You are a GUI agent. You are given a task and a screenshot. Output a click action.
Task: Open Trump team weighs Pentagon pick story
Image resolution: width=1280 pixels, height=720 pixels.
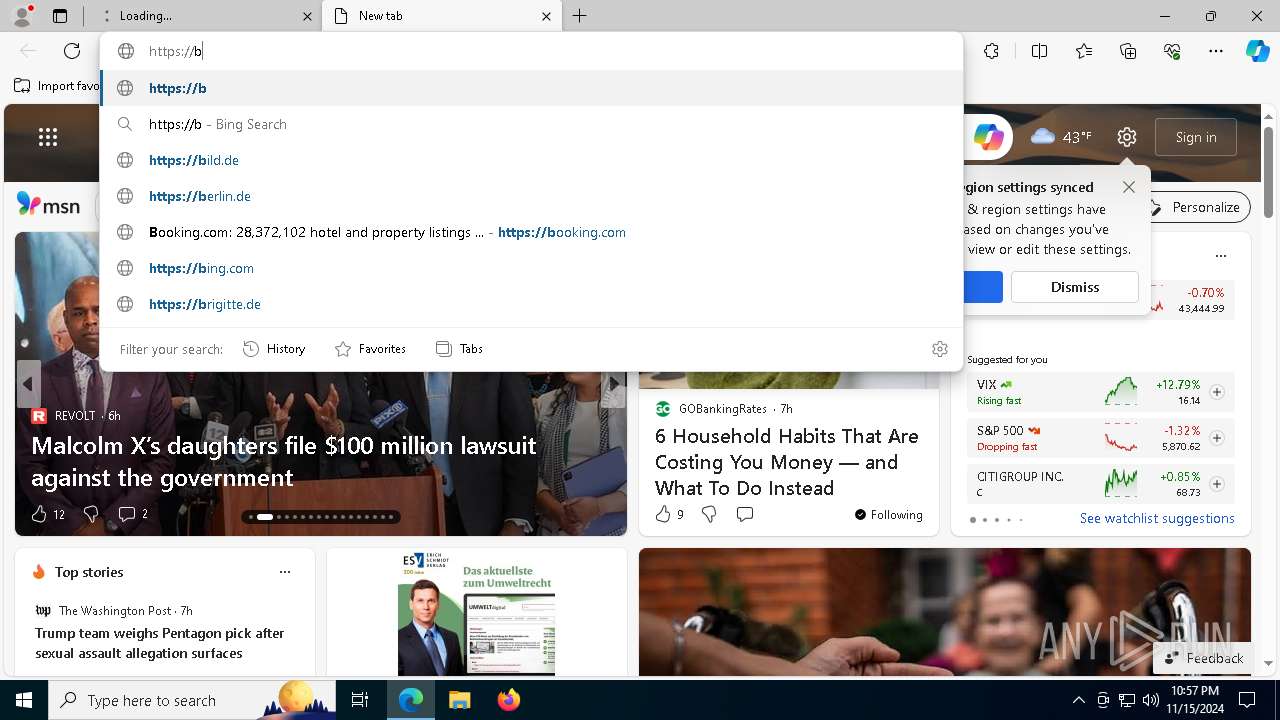[x=160, y=643]
